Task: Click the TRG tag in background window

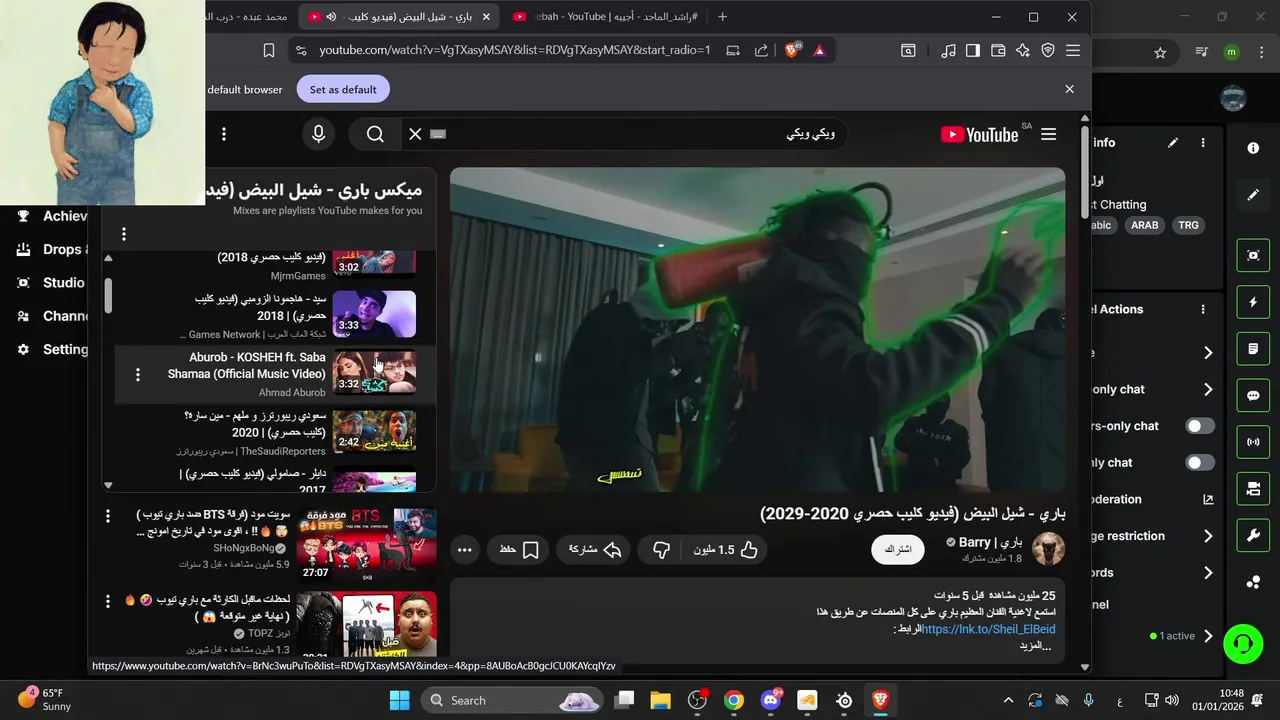Action: point(1188,225)
